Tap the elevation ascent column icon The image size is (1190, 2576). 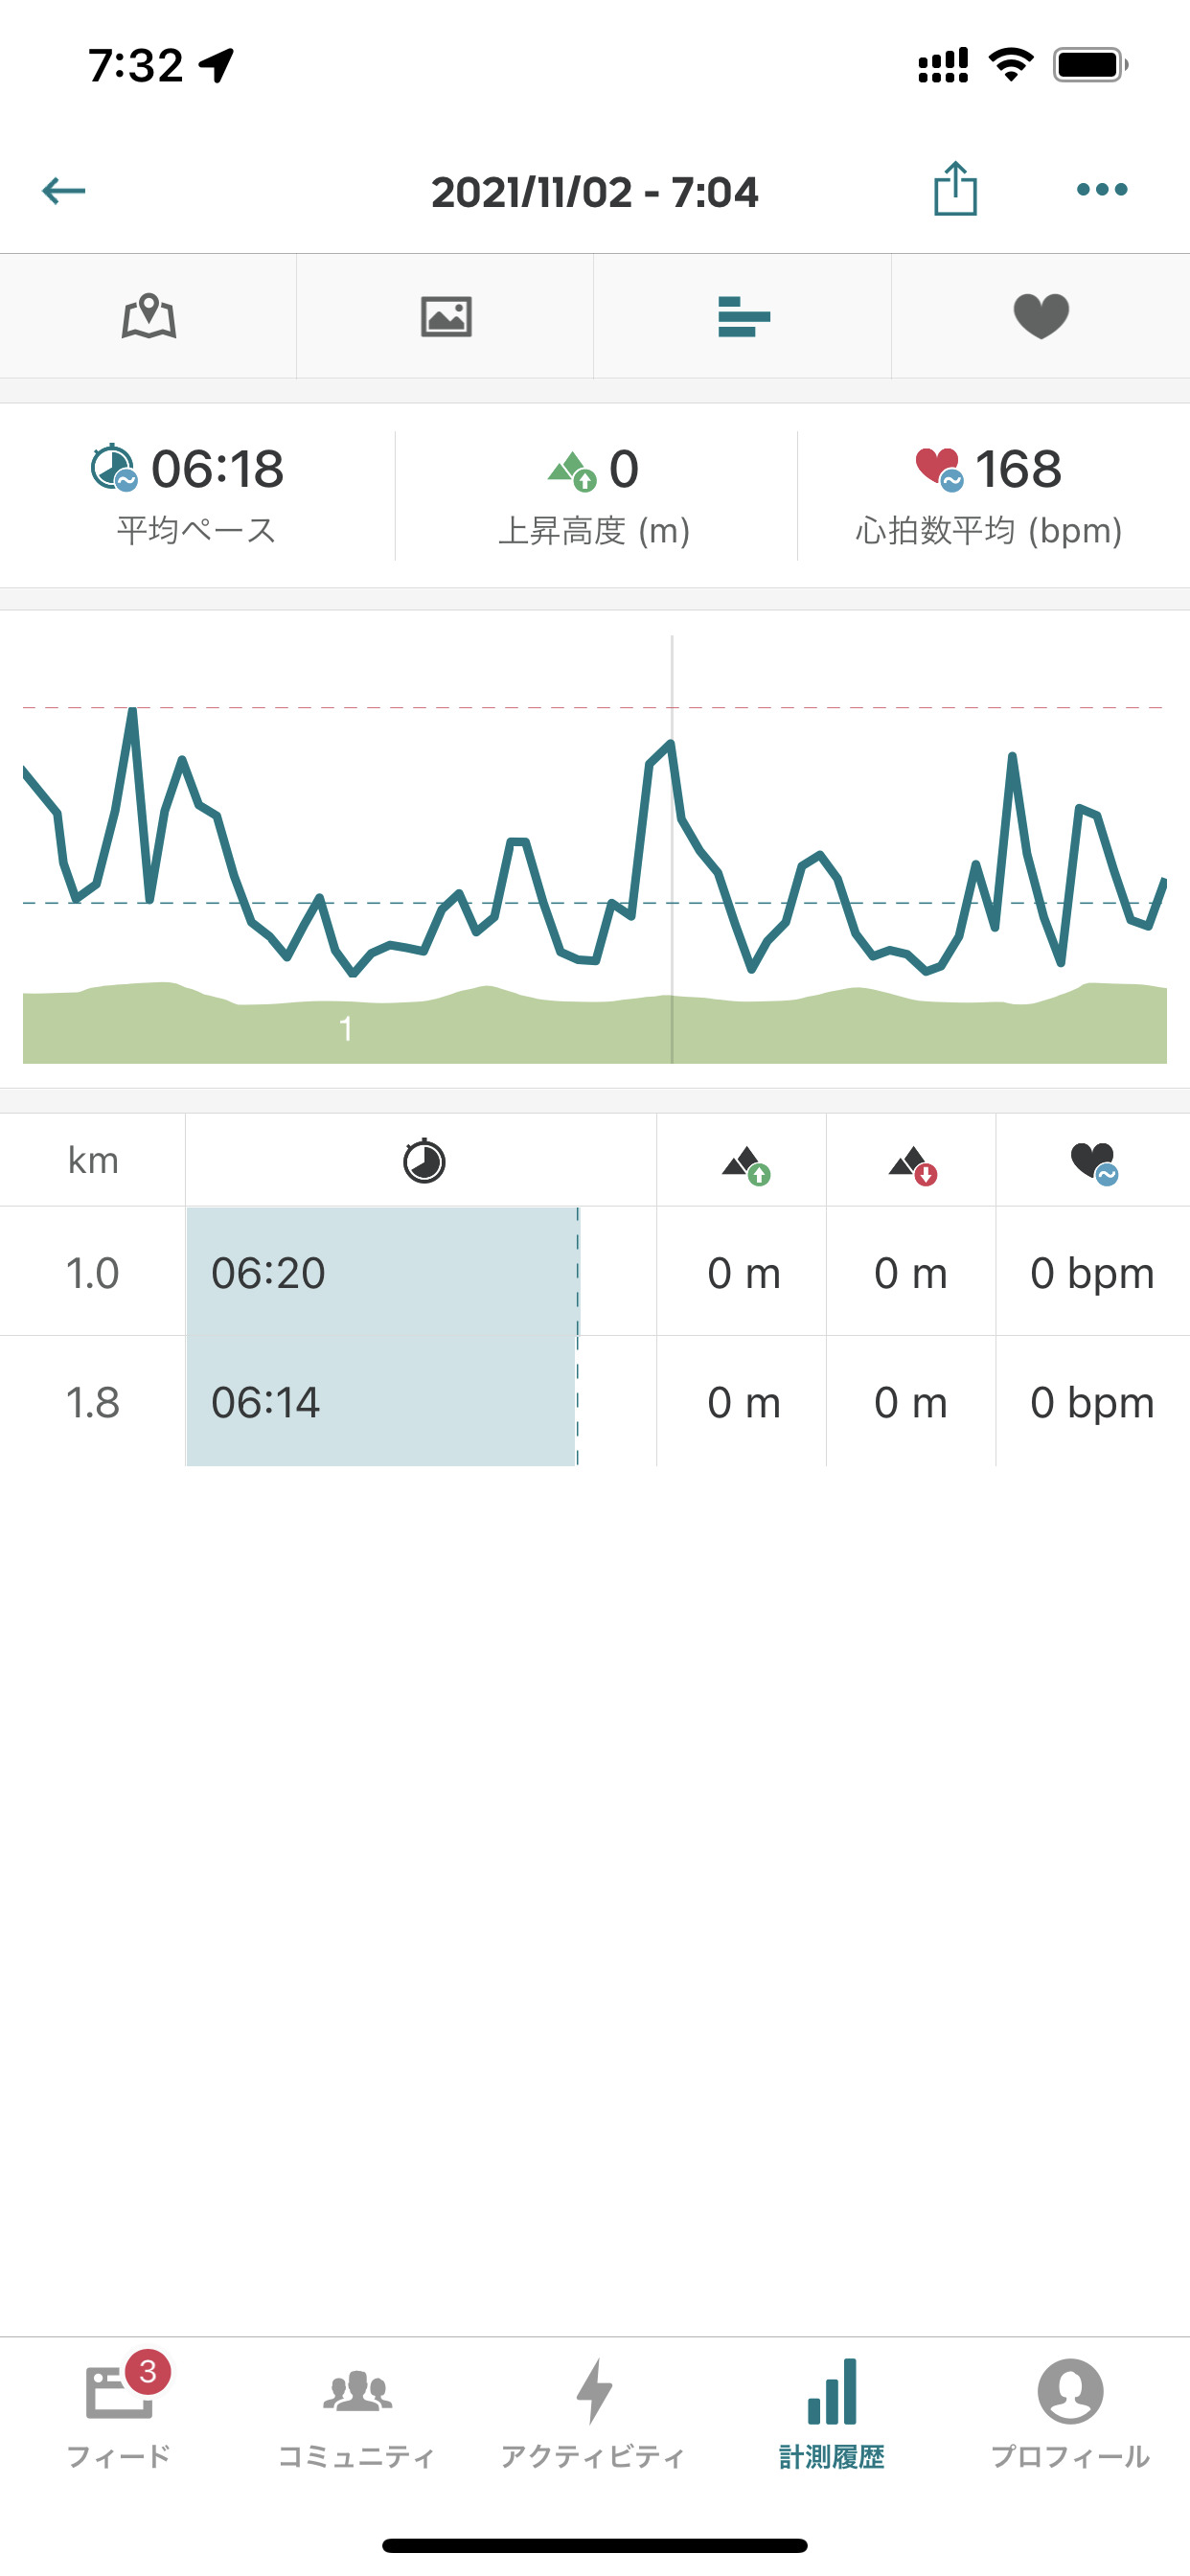[x=745, y=1163]
